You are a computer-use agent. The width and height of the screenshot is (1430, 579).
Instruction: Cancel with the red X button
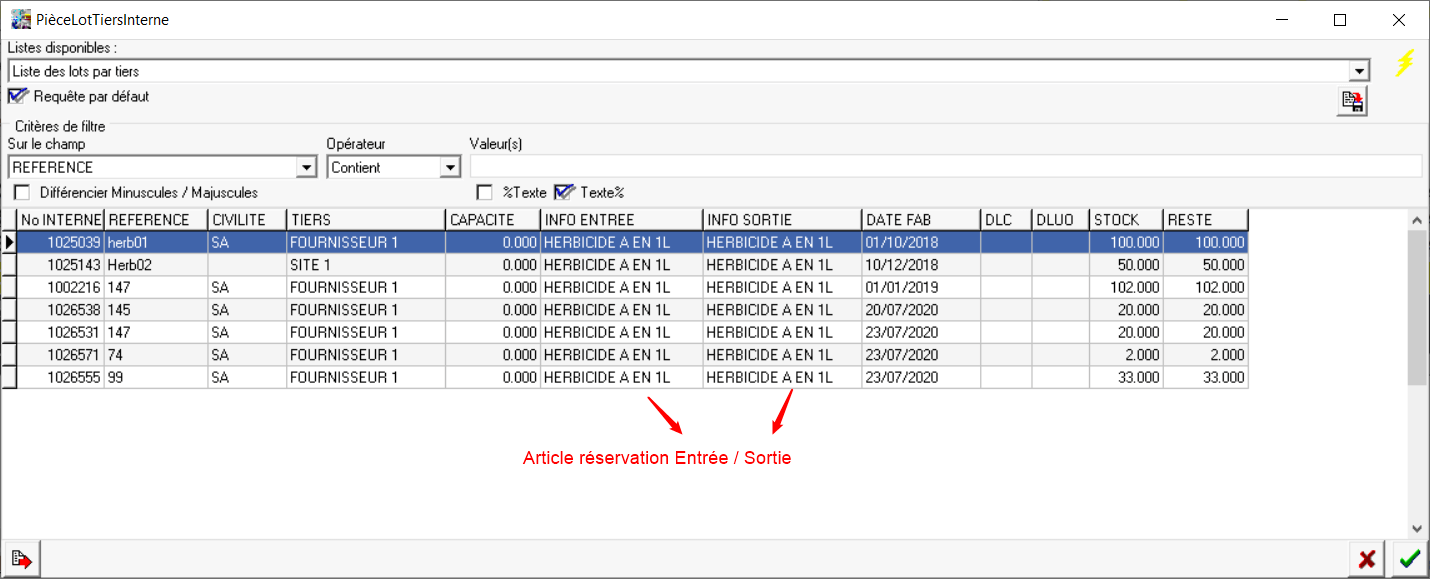tap(1364, 560)
